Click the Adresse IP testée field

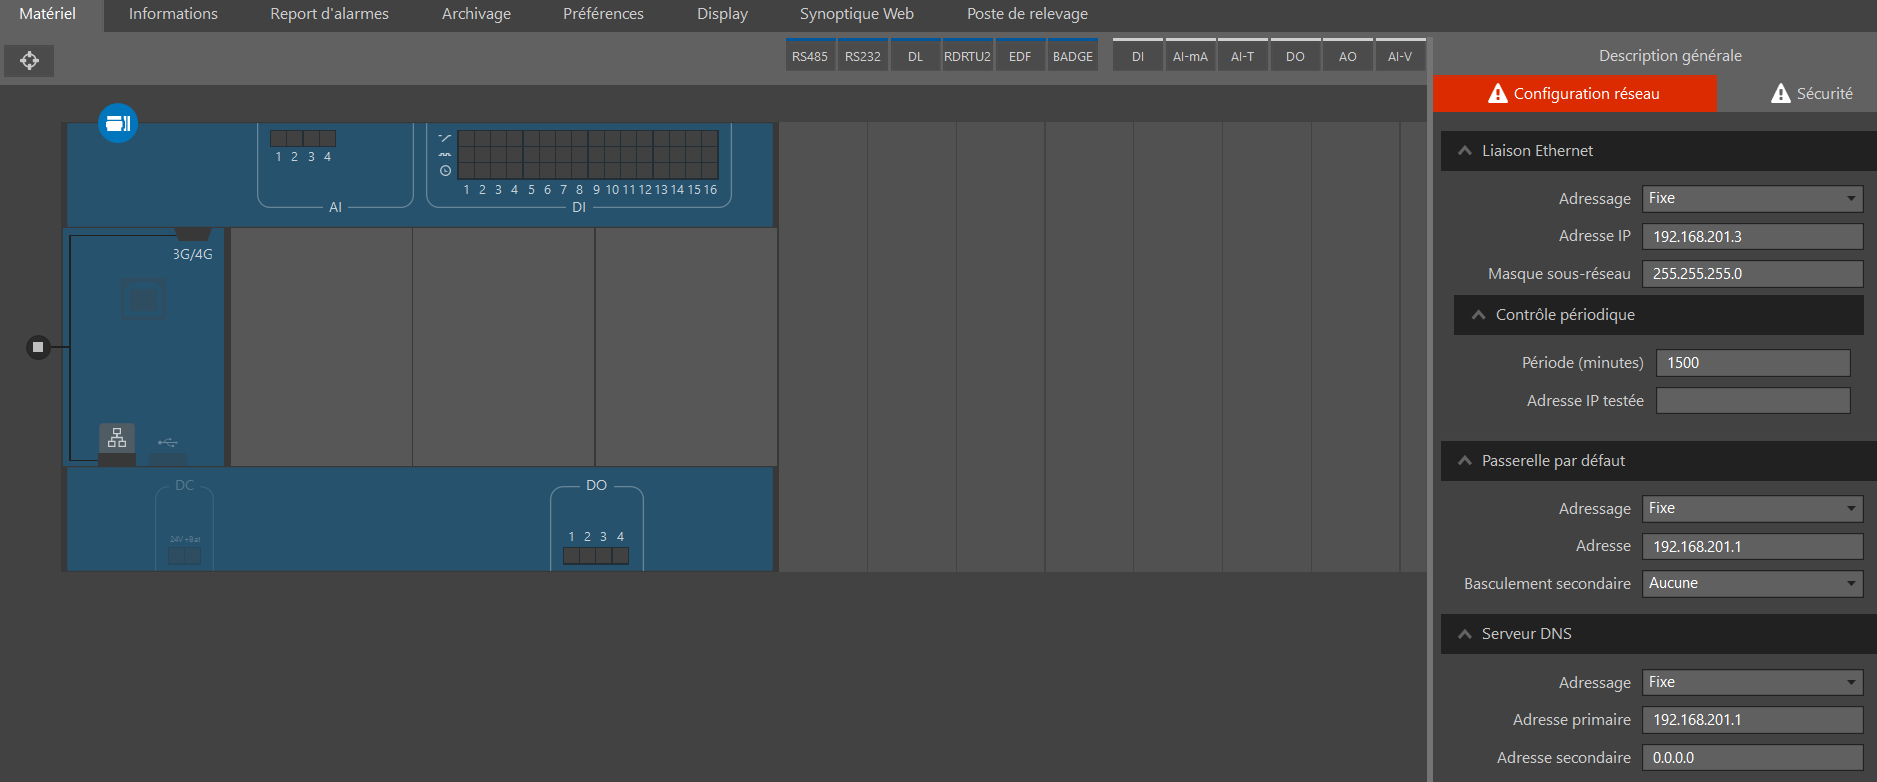click(1752, 401)
